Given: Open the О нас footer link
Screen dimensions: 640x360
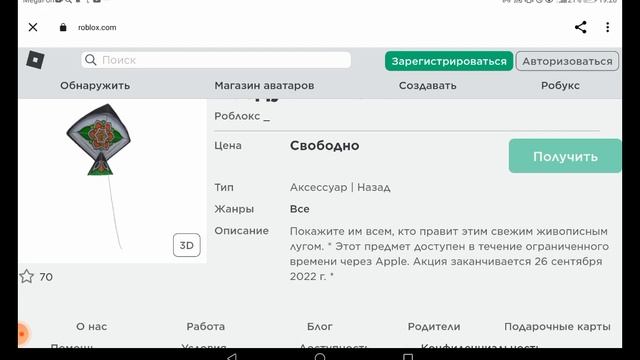Looking at the screenshot, I should pos(91,327).
